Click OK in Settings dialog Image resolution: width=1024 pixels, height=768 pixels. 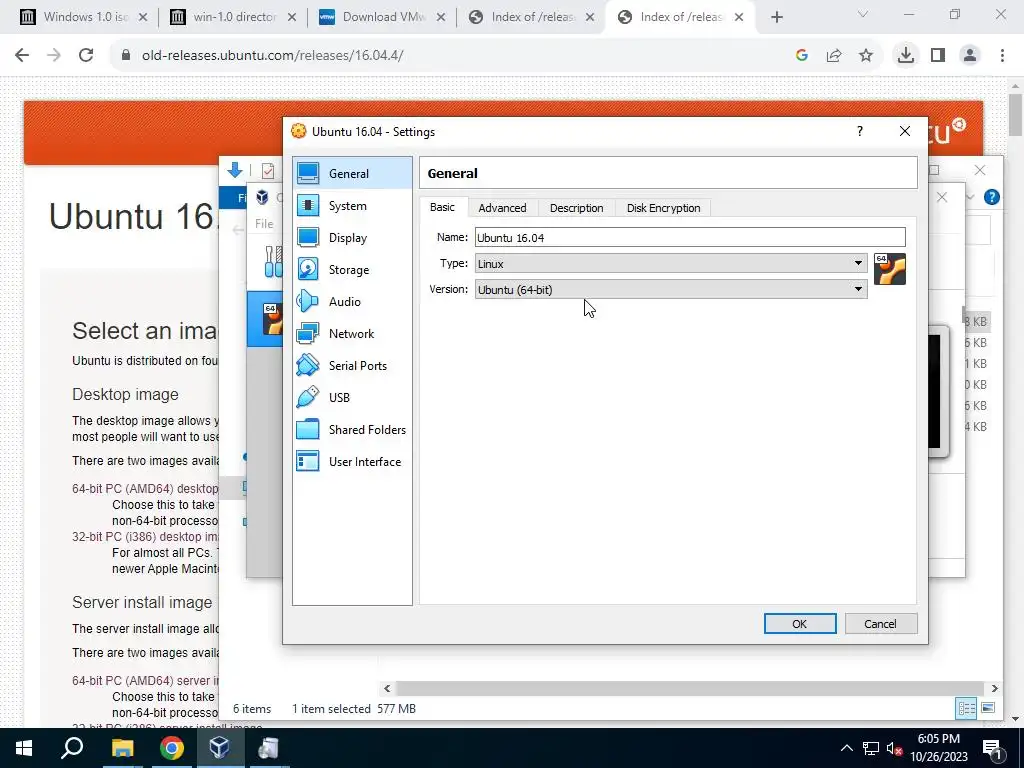pos(799,624)
